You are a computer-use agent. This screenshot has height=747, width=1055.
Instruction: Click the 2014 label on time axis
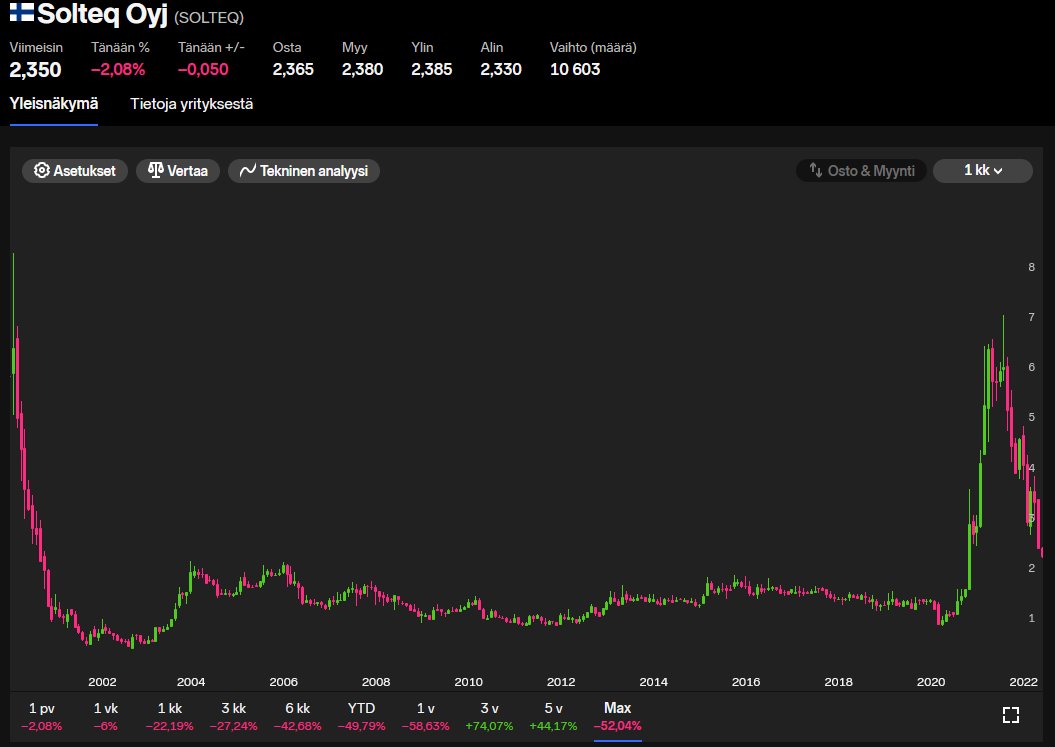click(653, 682)
